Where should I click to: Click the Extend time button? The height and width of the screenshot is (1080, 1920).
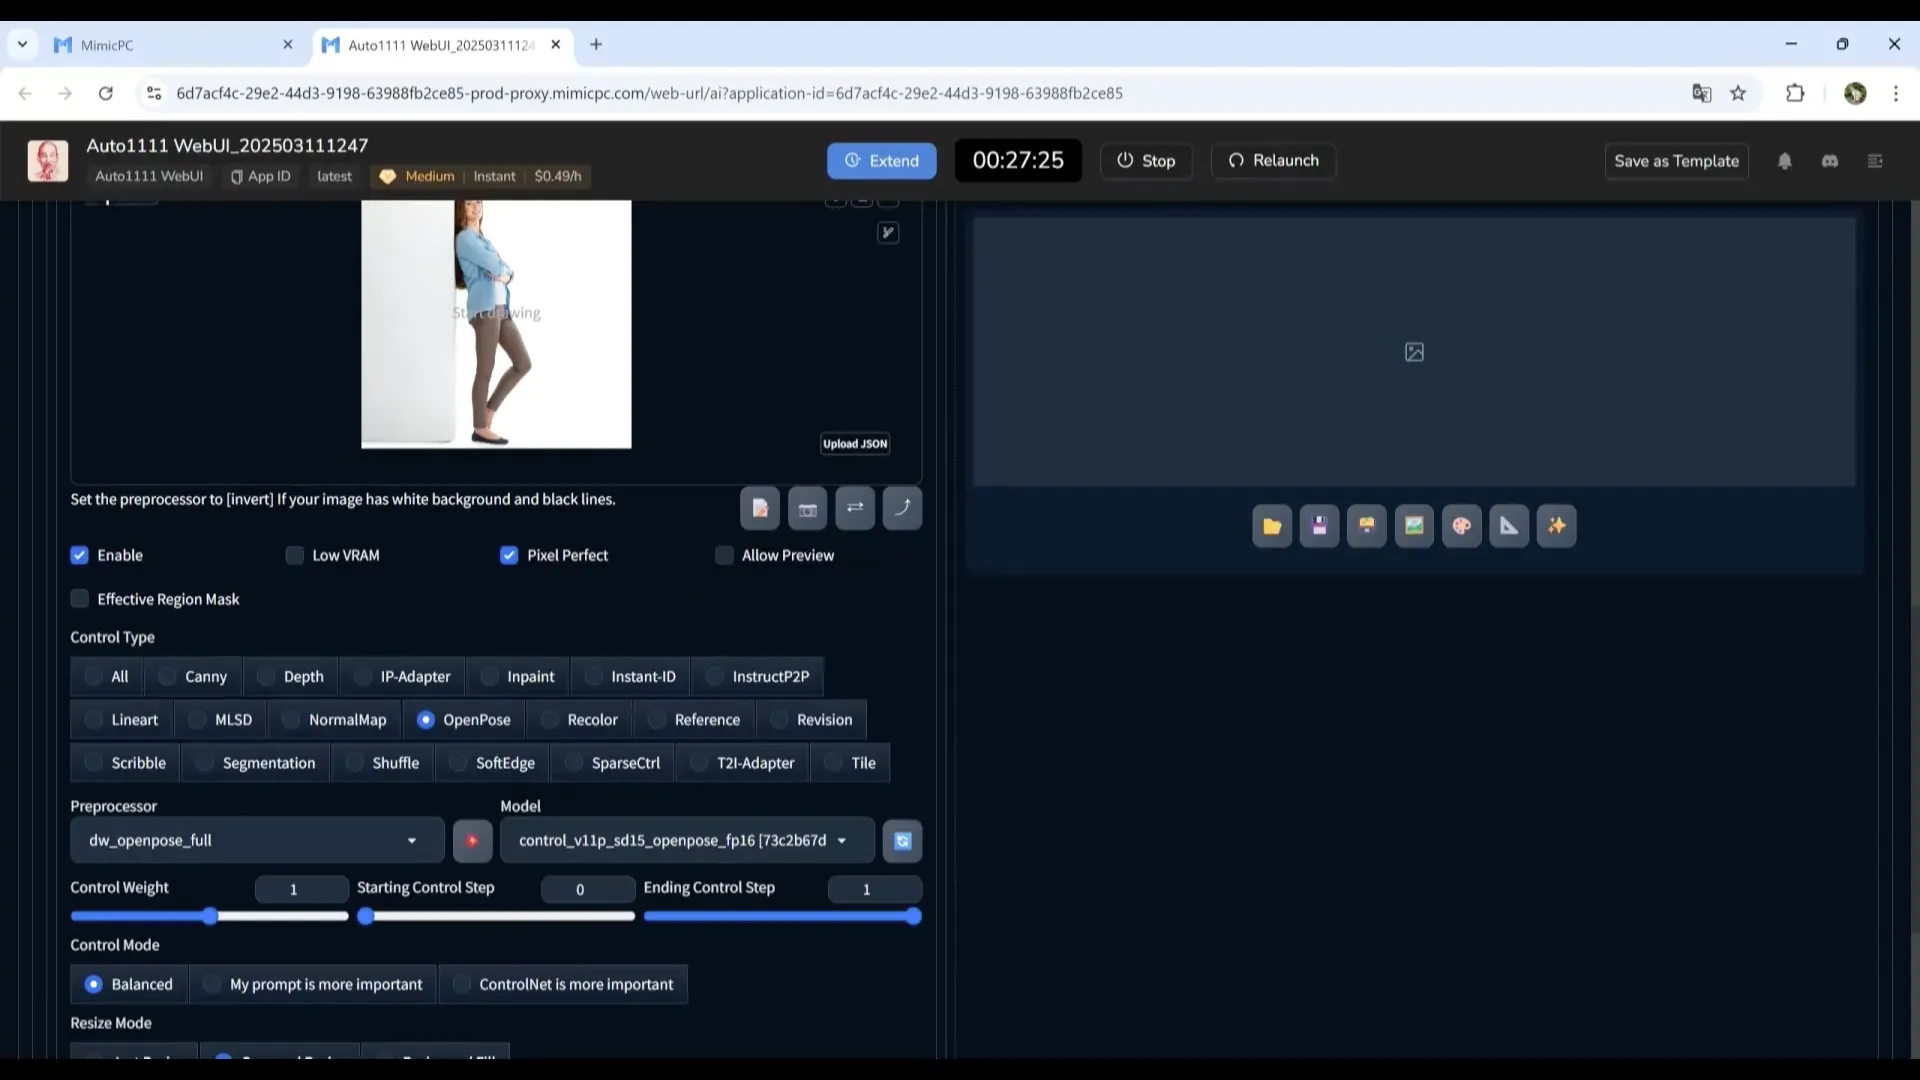[x=881, y=161]
